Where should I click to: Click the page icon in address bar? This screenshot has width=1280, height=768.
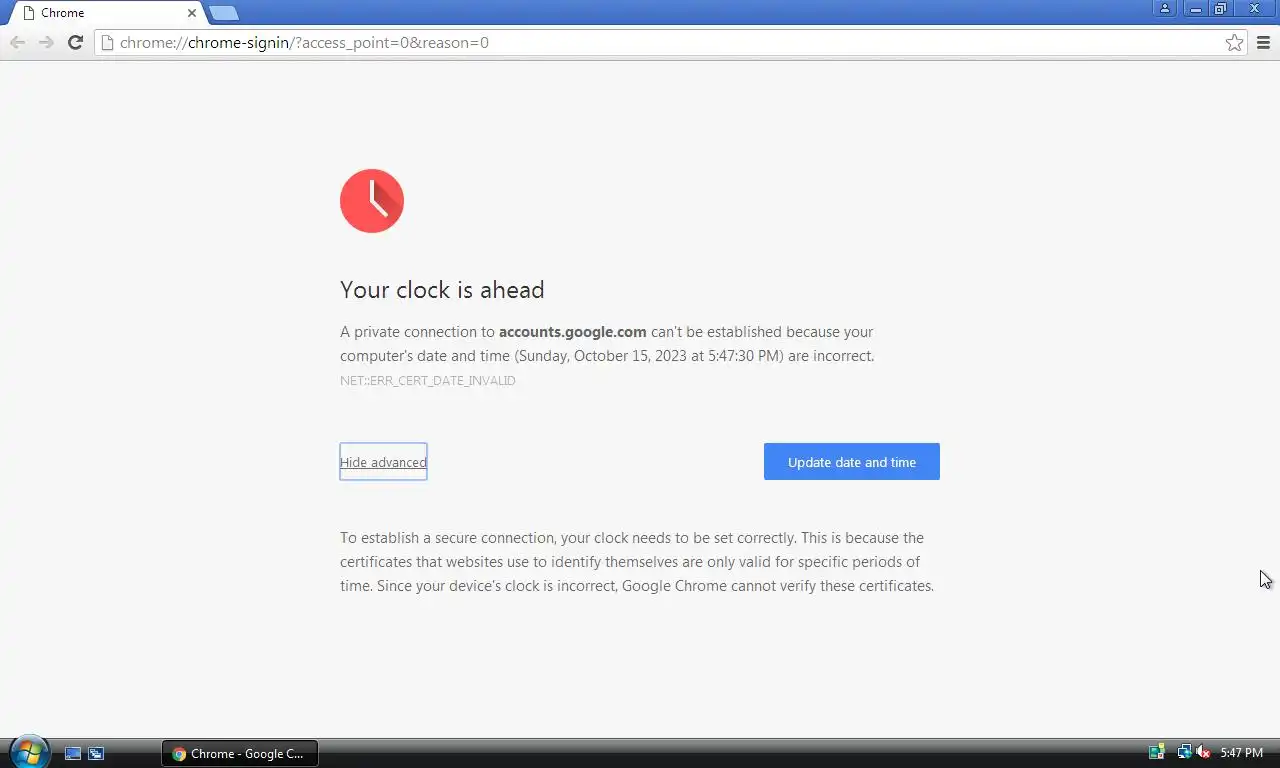point(107,42)
